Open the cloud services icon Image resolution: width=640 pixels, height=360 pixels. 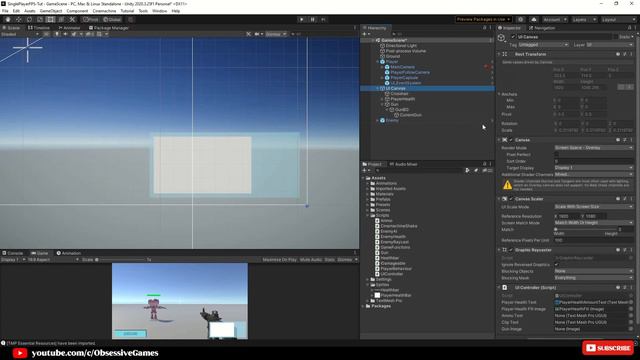[534, 20]
